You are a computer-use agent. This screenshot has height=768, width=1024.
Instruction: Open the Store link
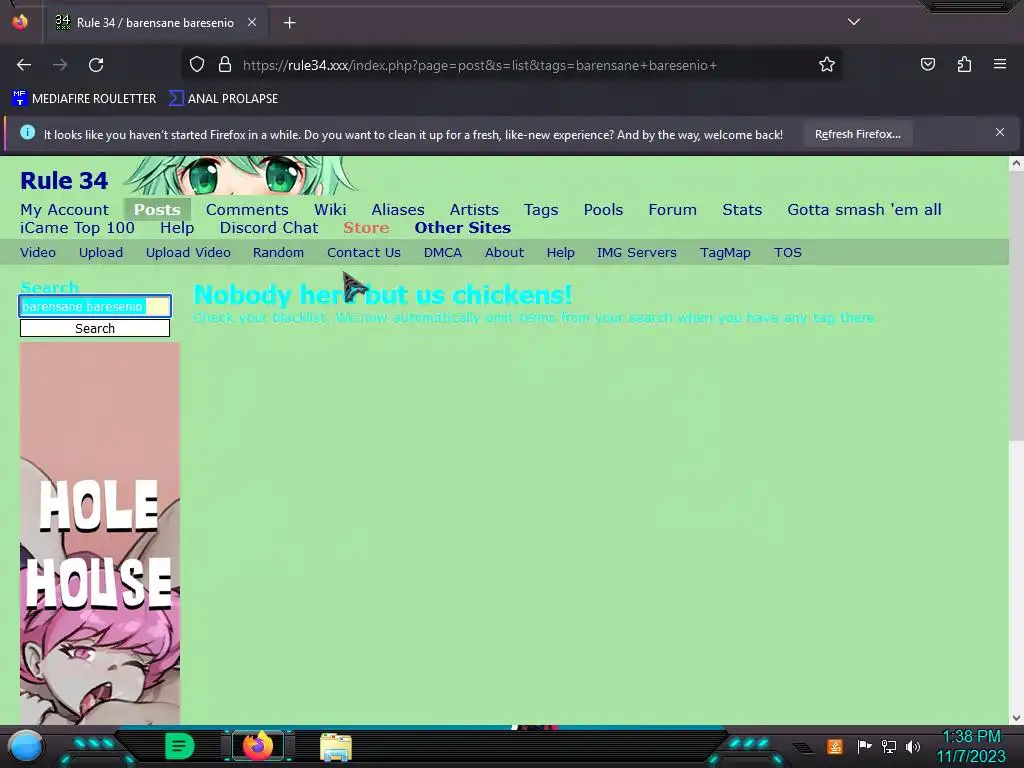click(366, 228)
